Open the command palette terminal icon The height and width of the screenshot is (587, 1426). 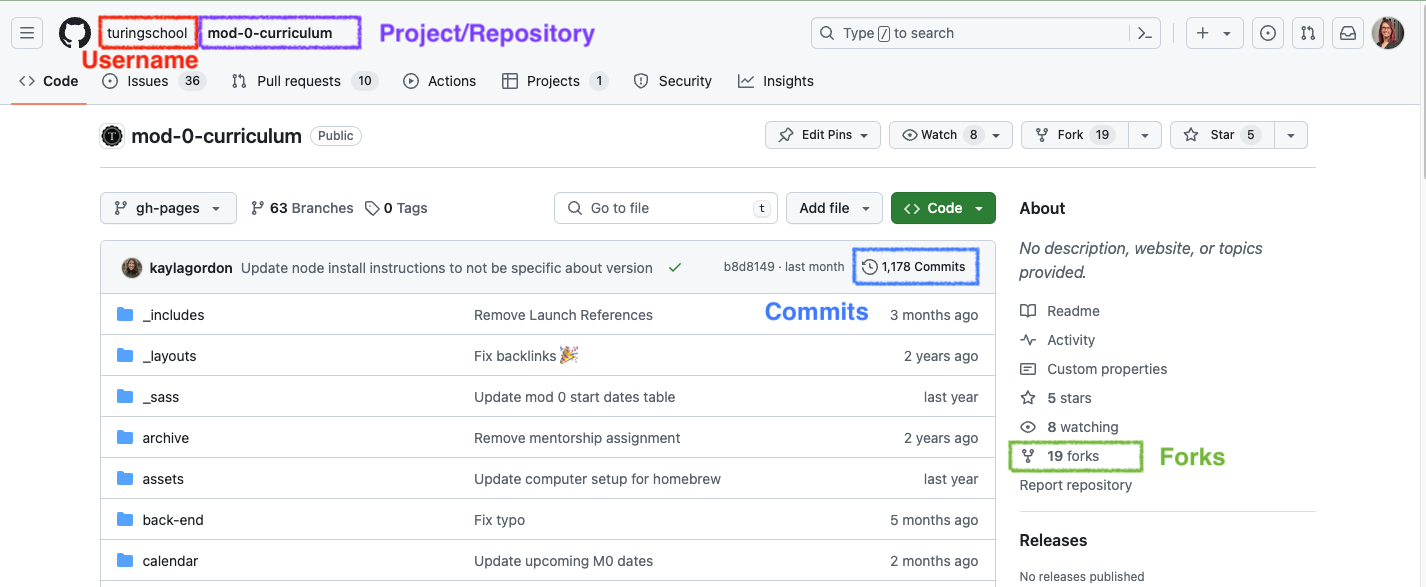(x=1144, y=32)
